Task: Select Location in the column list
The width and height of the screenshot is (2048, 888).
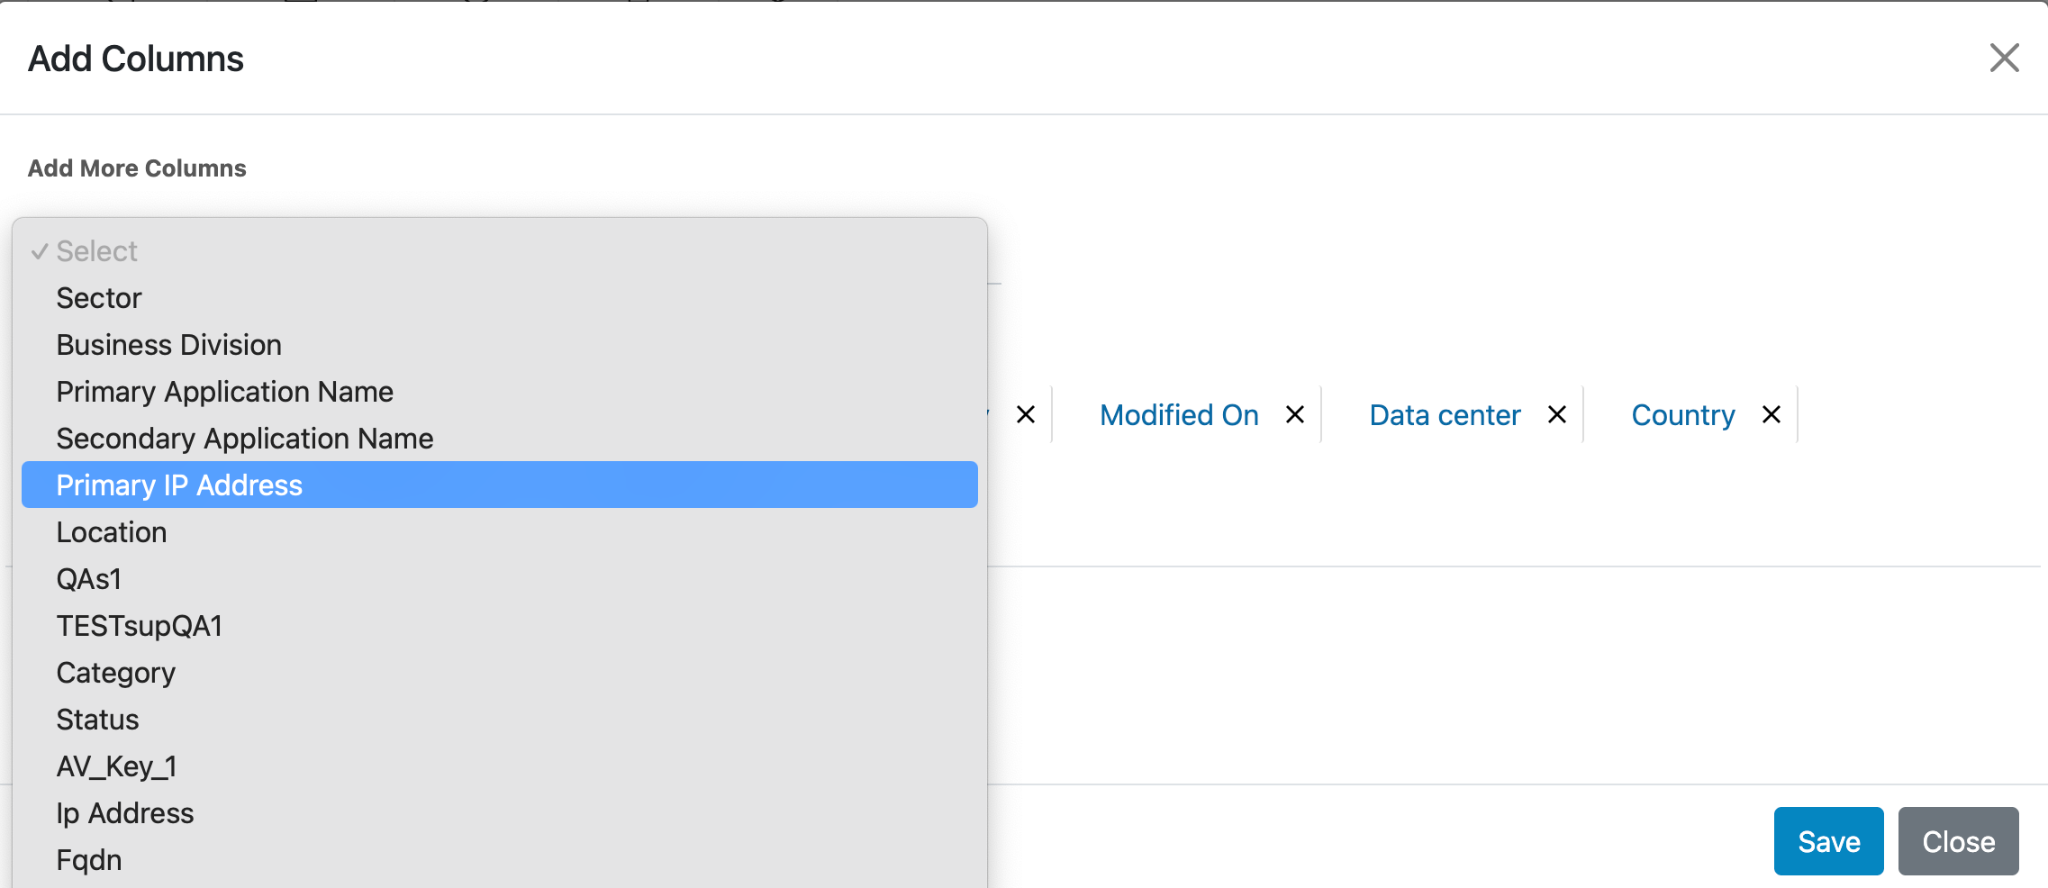Action: 112,532
